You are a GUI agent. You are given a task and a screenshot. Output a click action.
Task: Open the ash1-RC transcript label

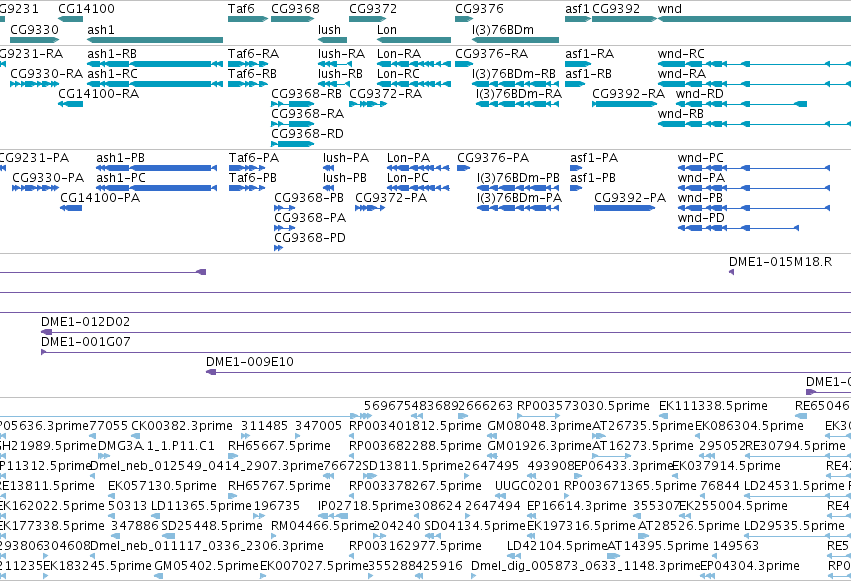(x=112, y=74)
